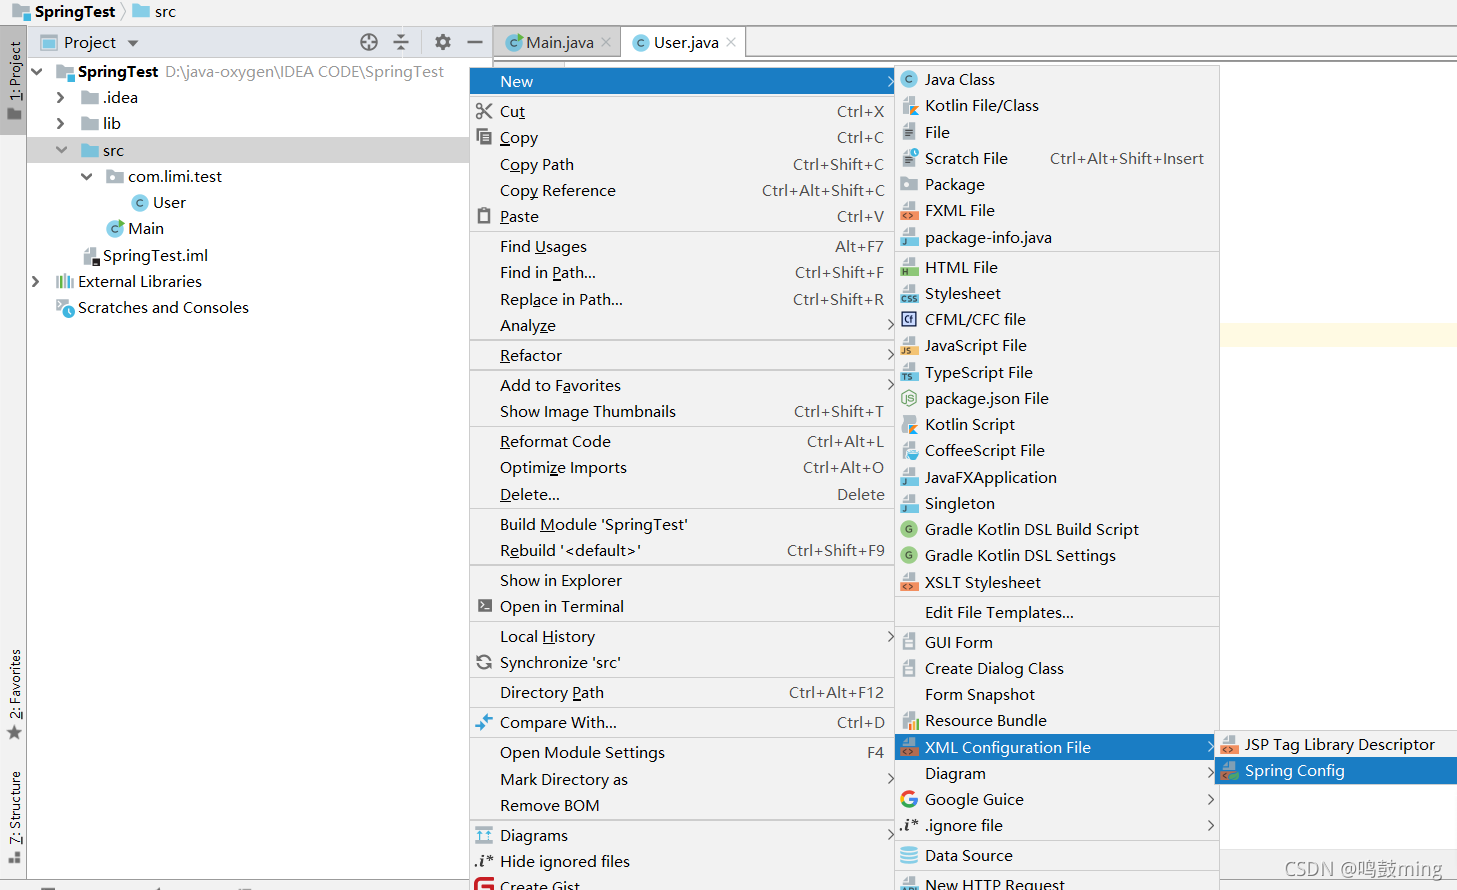This screenshot has height=890, width=1457.
Task: Click the package.json File icon
Action: (909, 398)
